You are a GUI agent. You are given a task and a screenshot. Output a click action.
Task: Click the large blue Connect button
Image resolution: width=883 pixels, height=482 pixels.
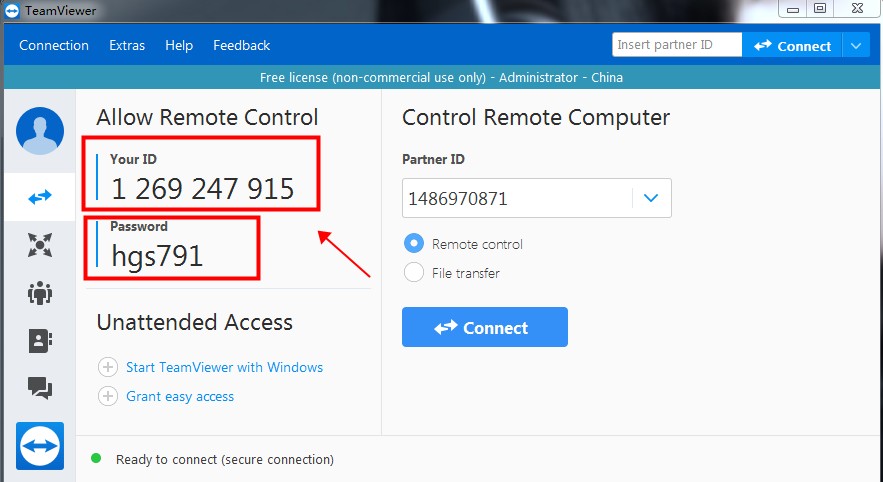pyautogui.click(x=485, y=327)
